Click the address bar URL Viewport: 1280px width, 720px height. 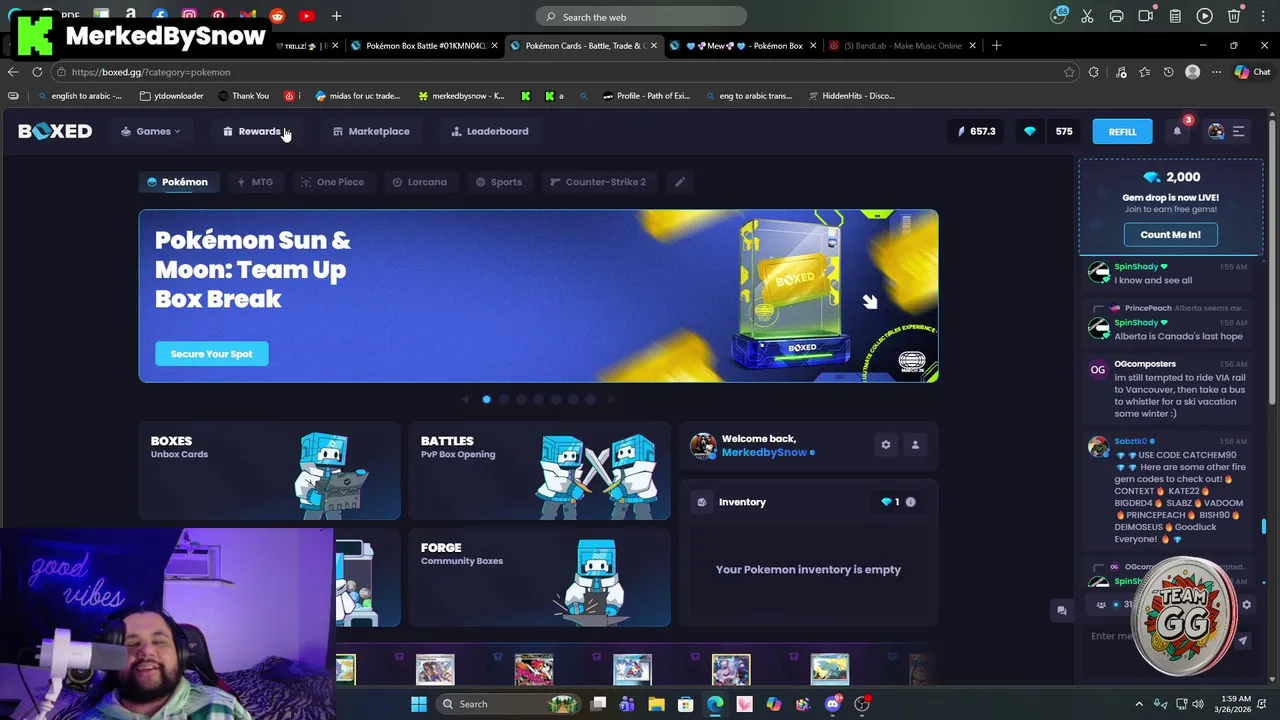tap(151, 72)
